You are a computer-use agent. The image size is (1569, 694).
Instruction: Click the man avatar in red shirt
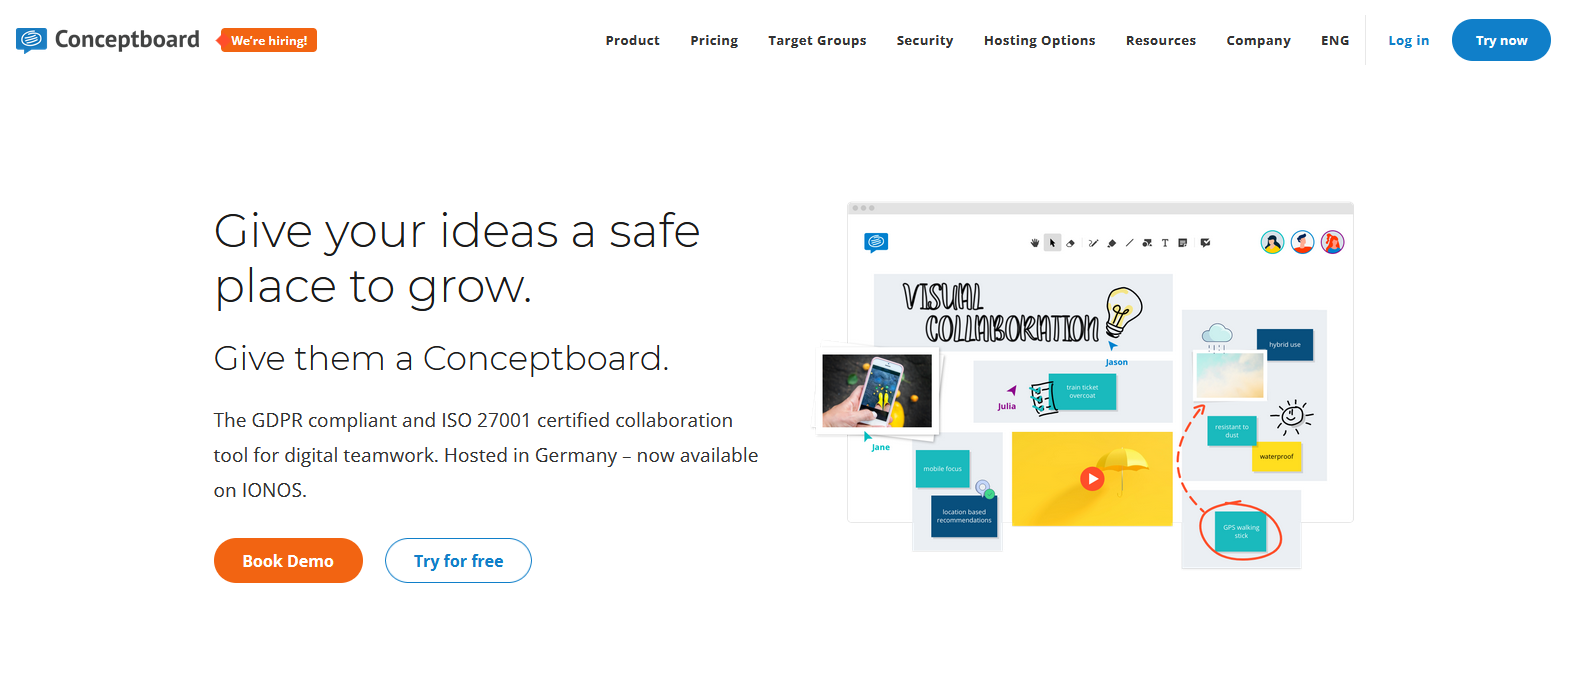pyautogui.click(x=1302, y=242)
